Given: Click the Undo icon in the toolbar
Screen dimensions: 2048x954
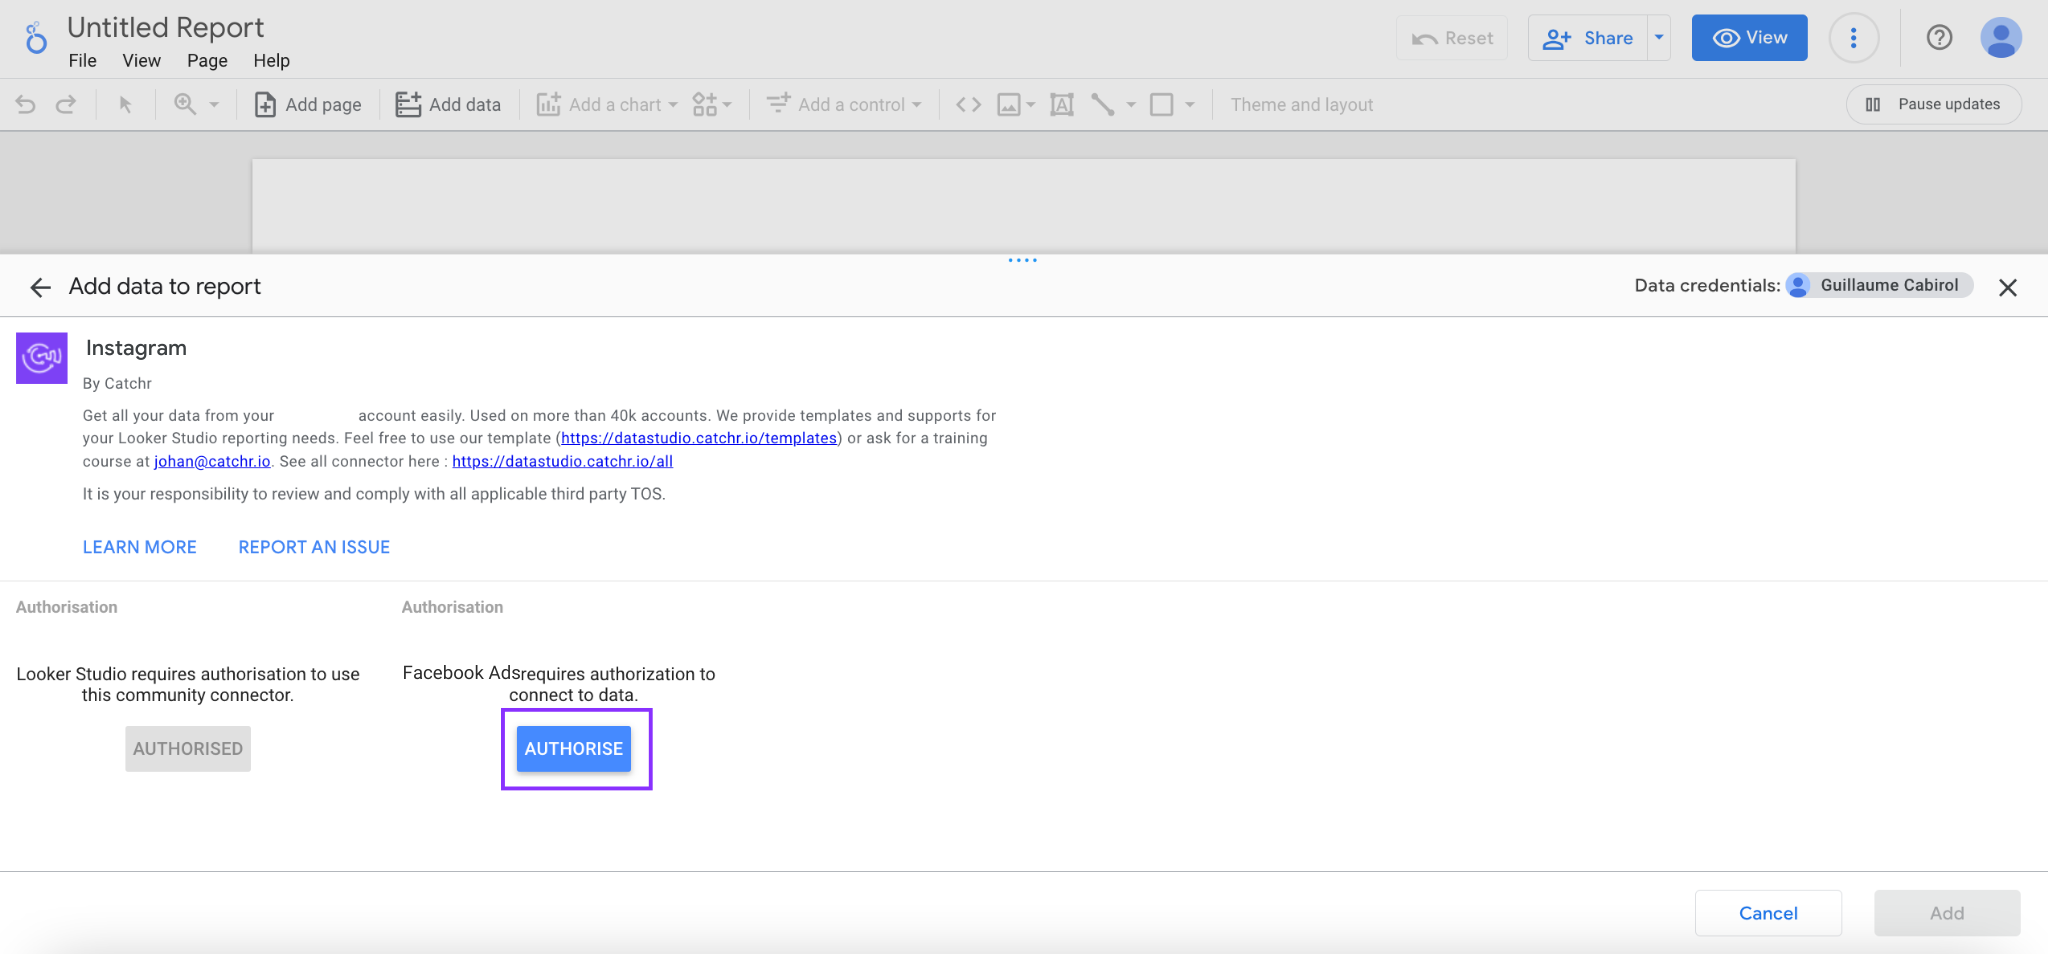Looking at the screenshot, I should coord(24,104).
